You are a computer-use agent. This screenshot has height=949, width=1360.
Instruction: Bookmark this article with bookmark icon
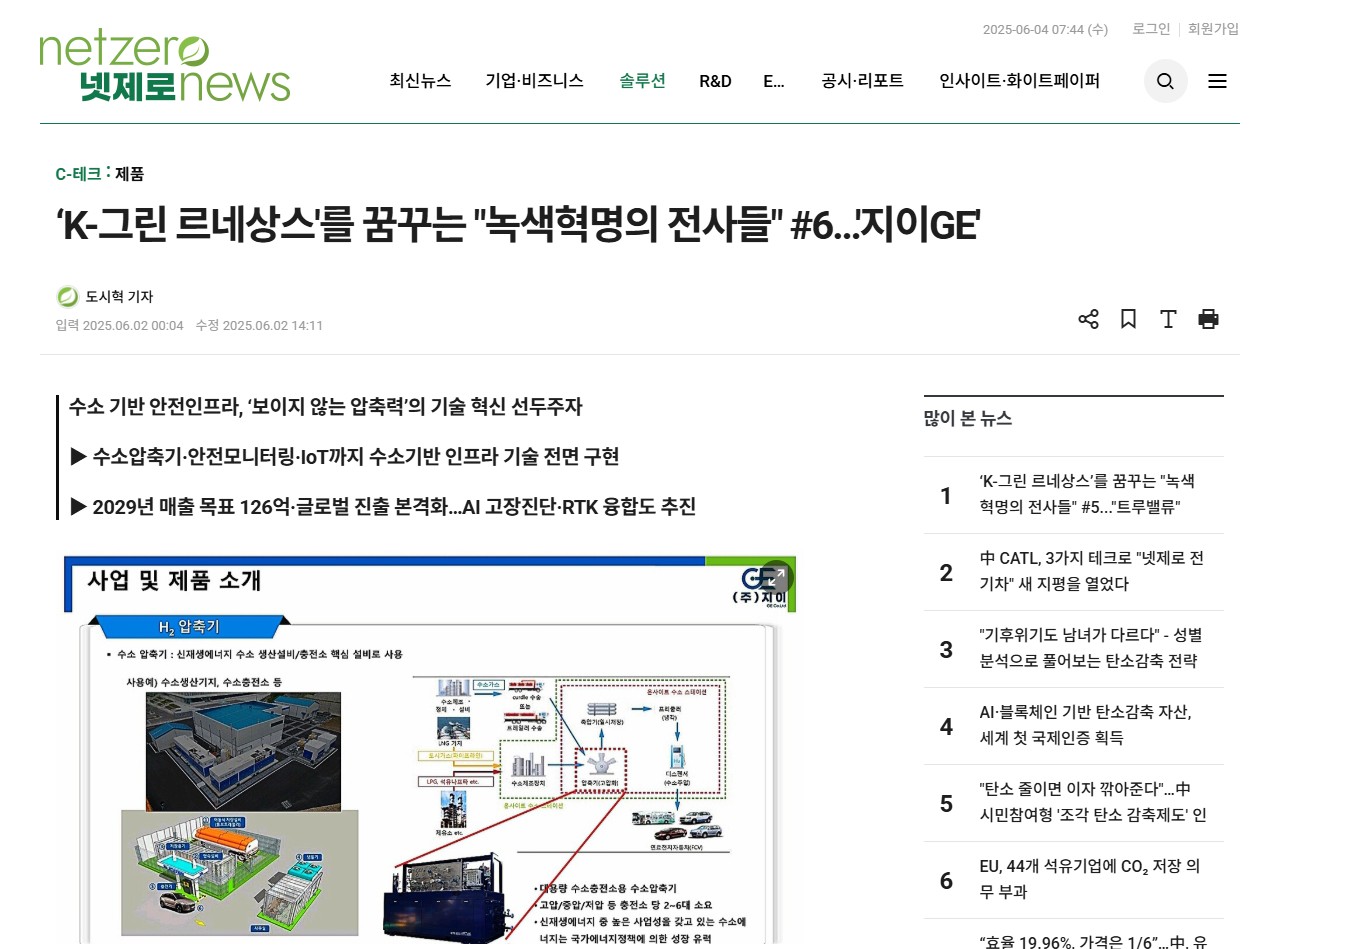[1128, 319]
